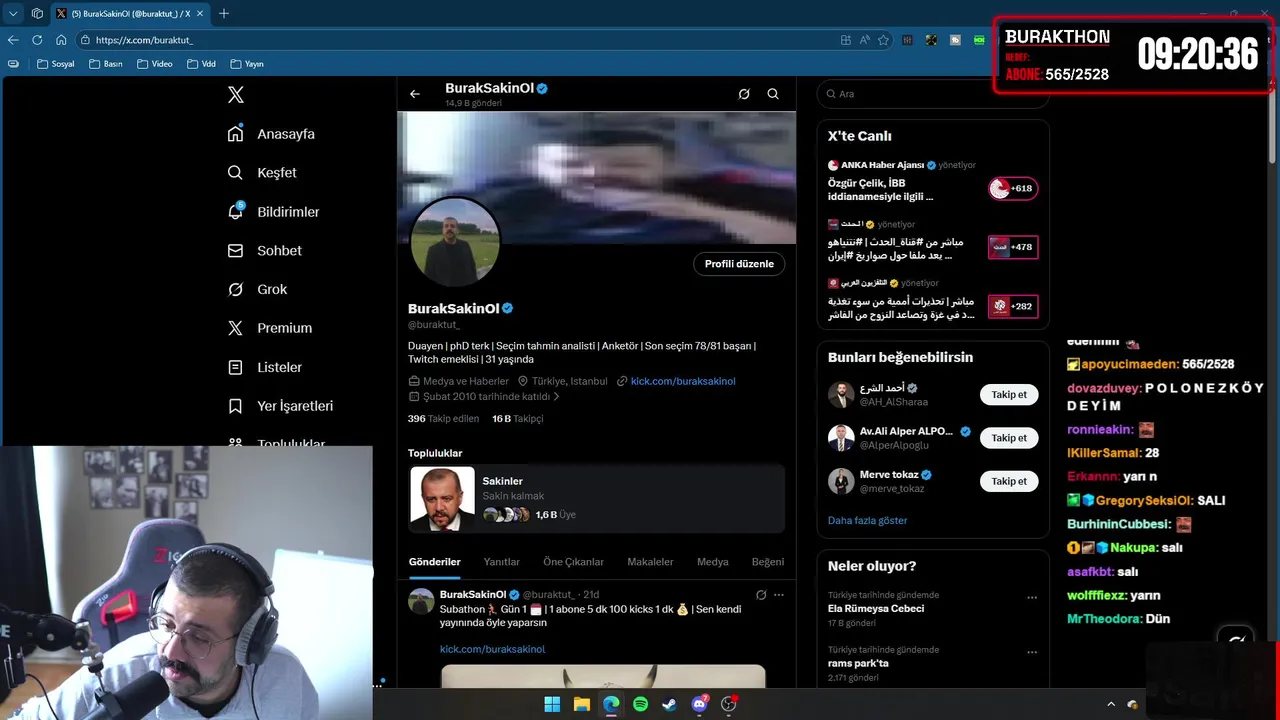Open 396 Takip edilen list
The height and width of the screenshot is (720, 1280).
click(x=443, y=419)
